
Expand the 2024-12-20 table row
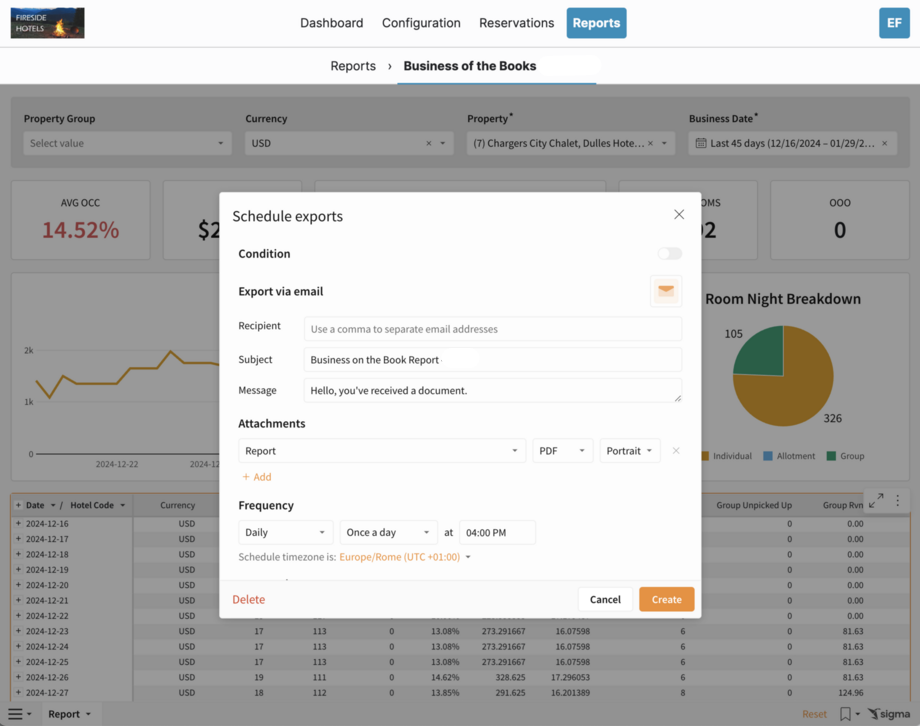tap(18, 585)
